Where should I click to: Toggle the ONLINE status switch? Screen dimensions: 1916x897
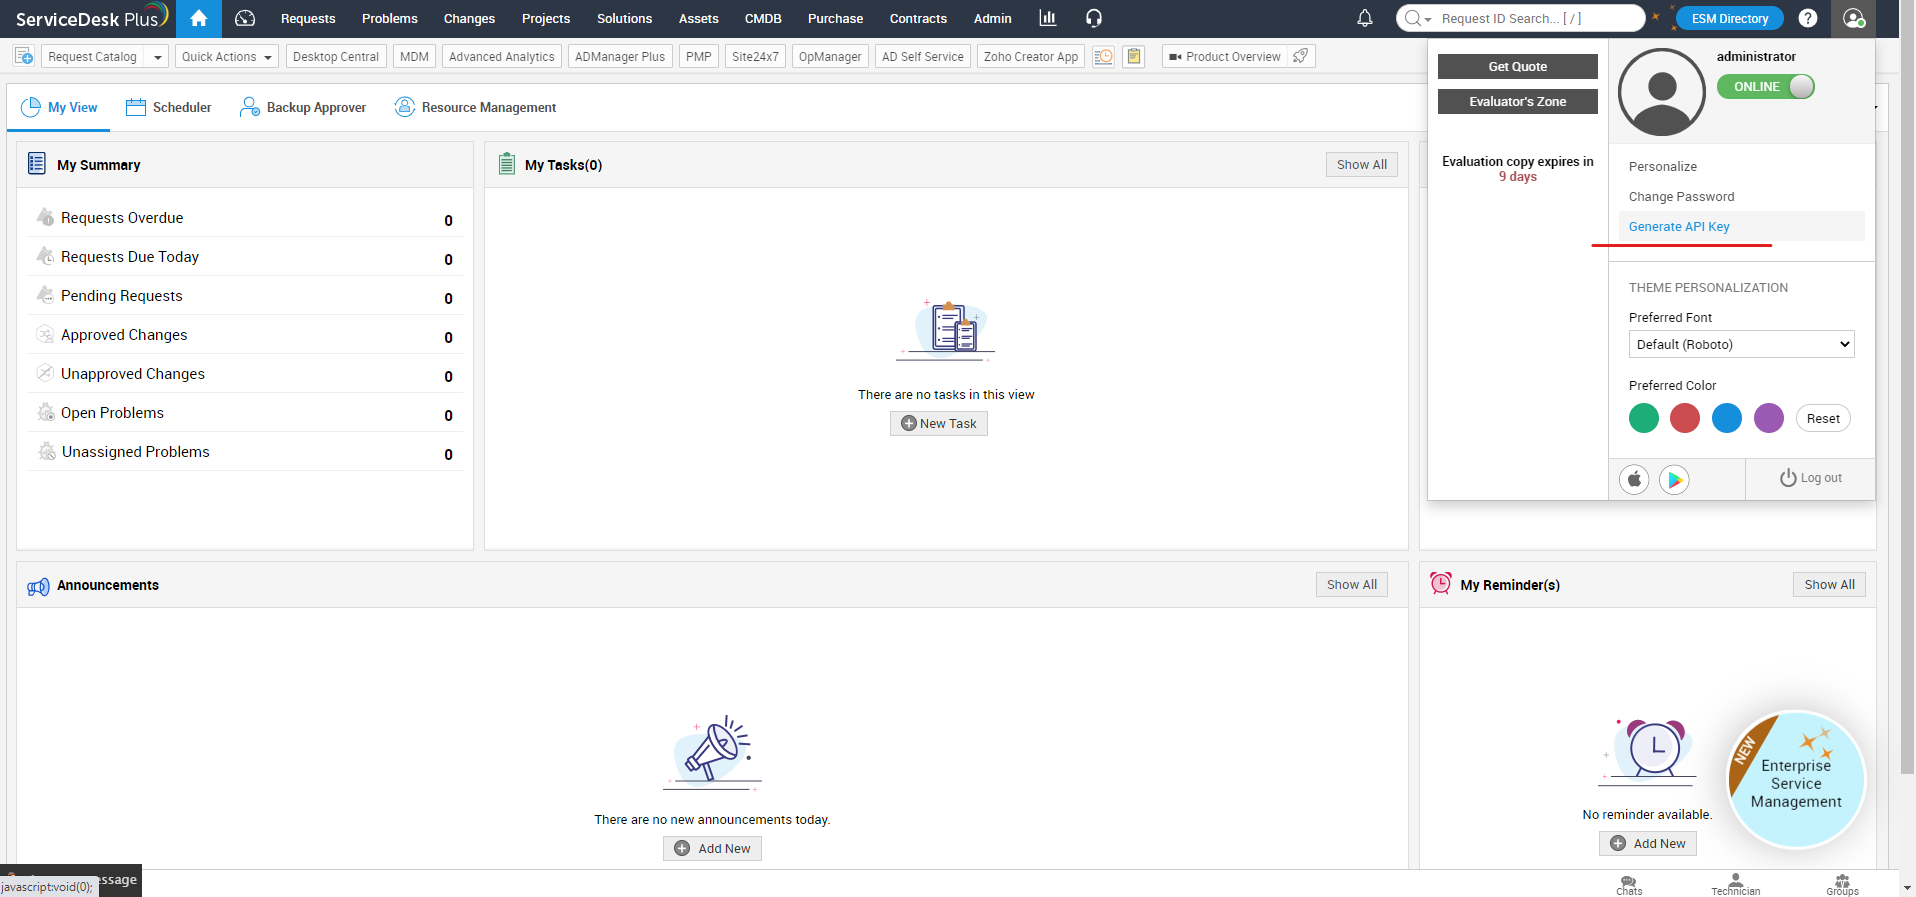(x=1765, y=87)
